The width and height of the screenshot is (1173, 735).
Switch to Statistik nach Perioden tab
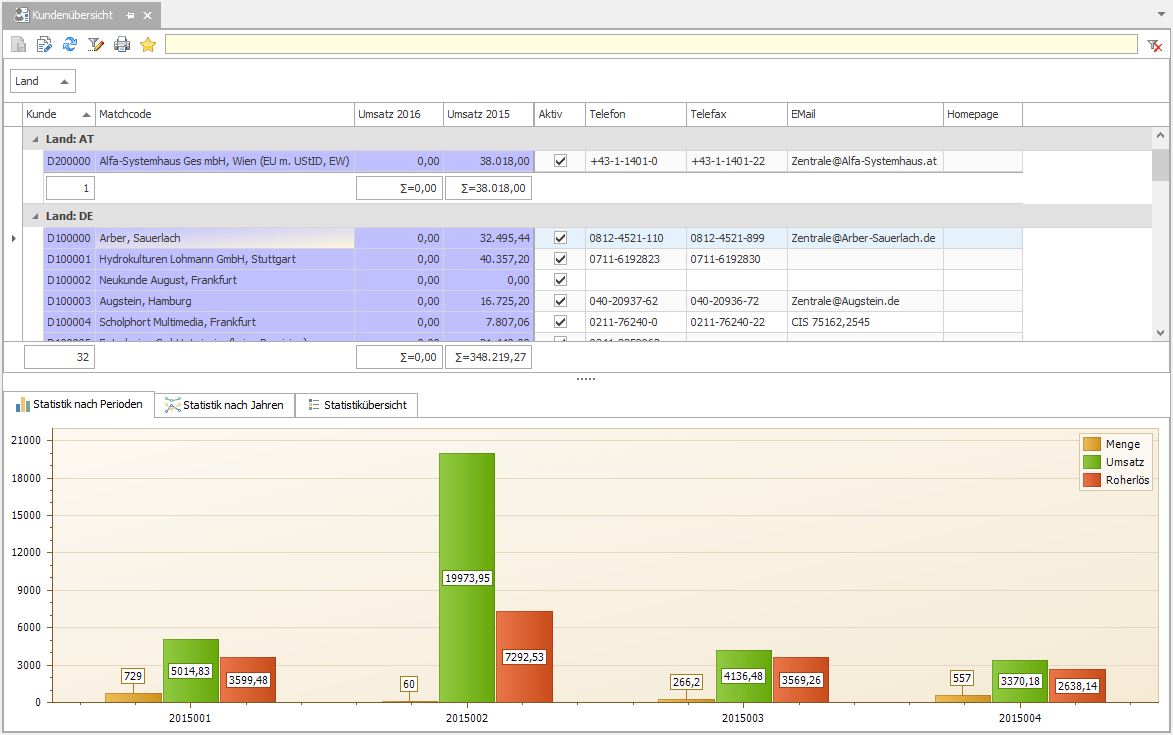click(79, 405)
